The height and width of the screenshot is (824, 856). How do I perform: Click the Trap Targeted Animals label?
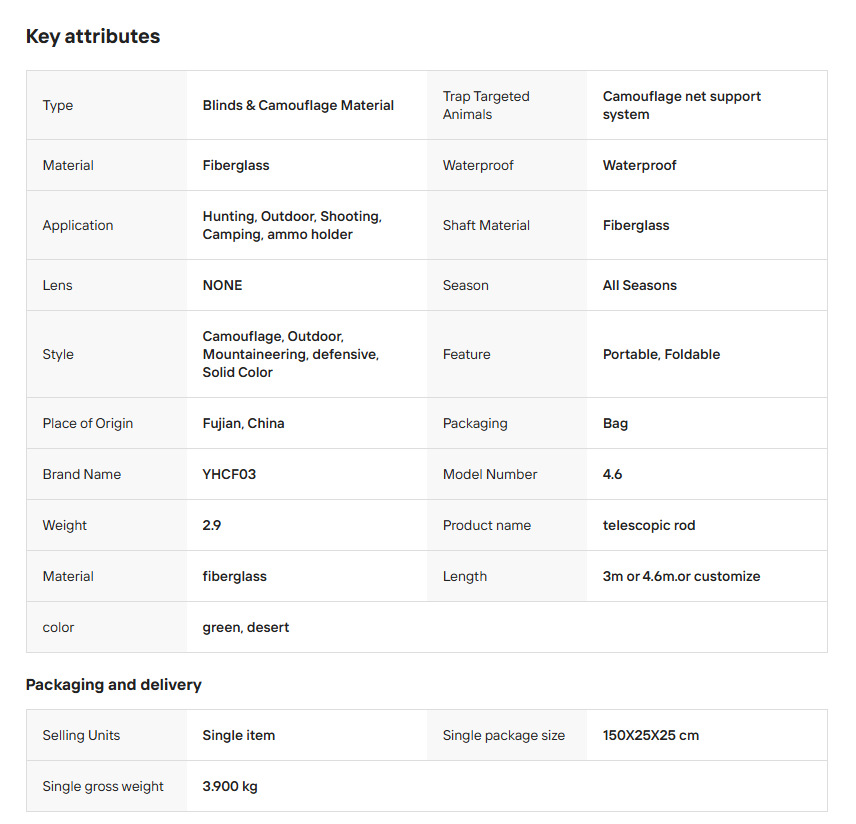(x=486, y=105)
